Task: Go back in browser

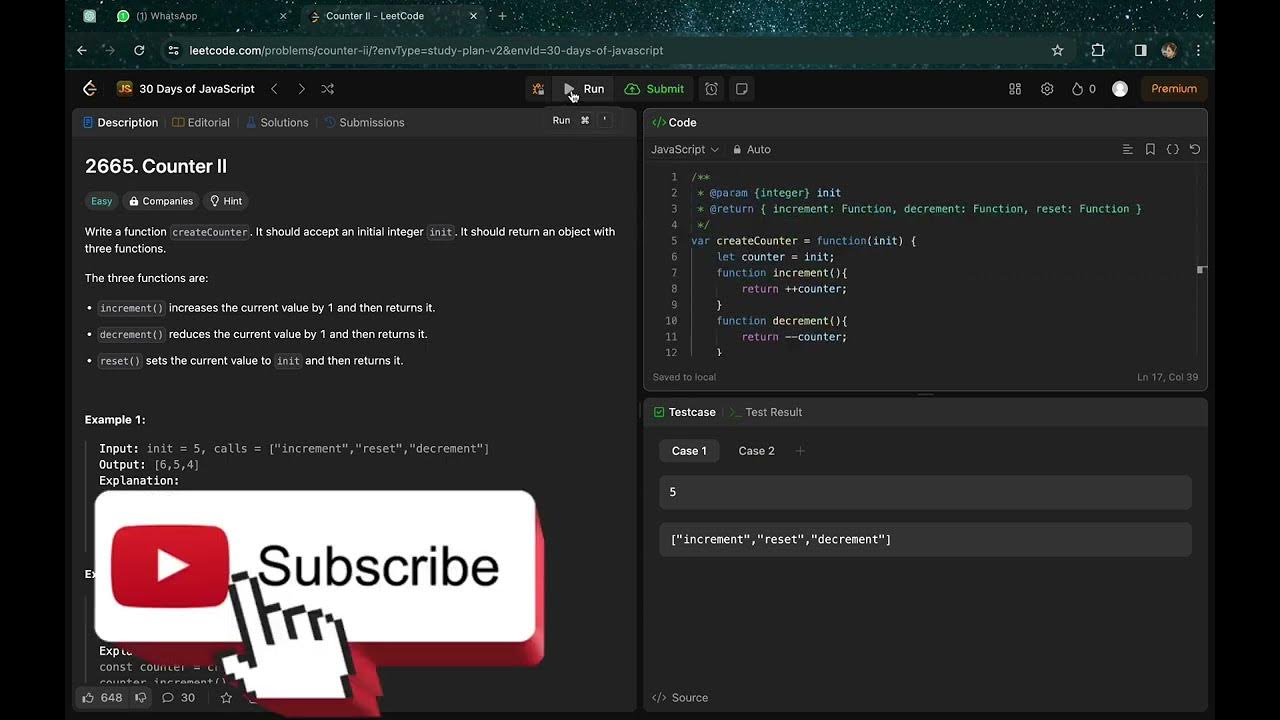Action: pos(82,50)
